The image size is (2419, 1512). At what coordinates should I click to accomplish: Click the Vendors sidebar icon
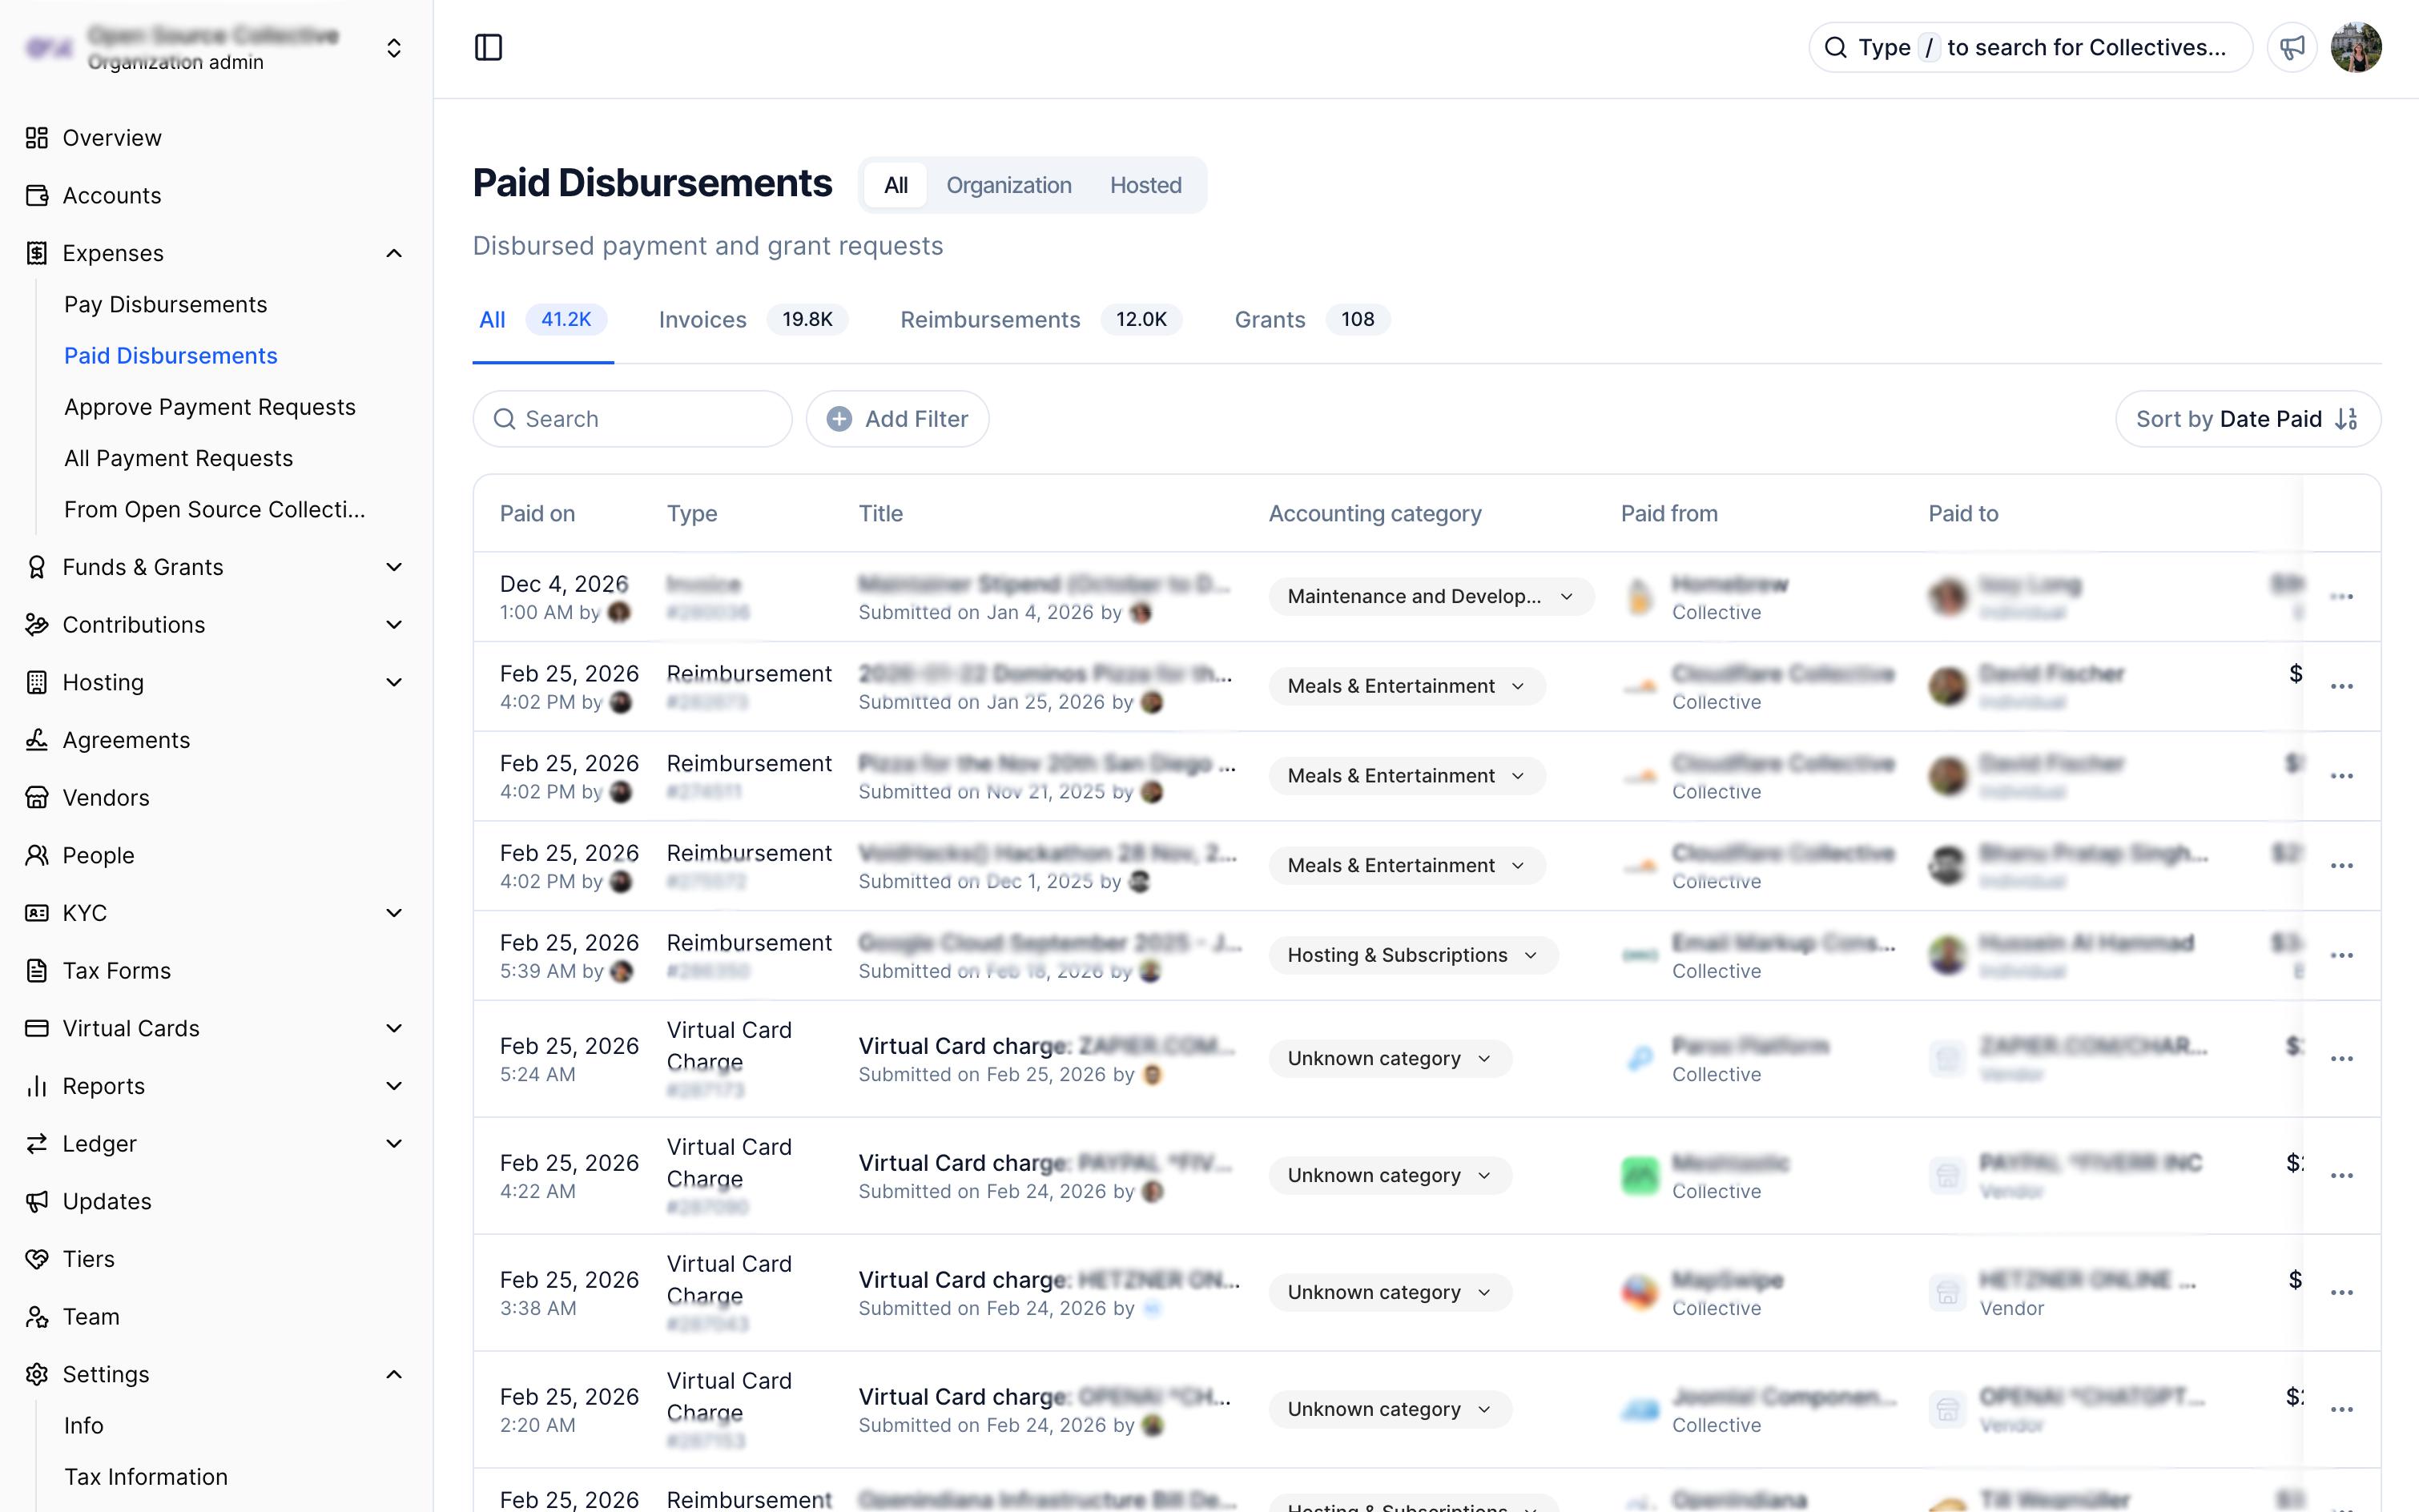(37, 797)
